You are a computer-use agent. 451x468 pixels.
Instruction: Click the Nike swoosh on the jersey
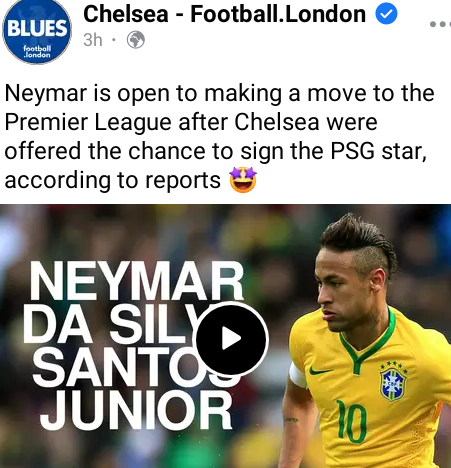tap(320, 370)
